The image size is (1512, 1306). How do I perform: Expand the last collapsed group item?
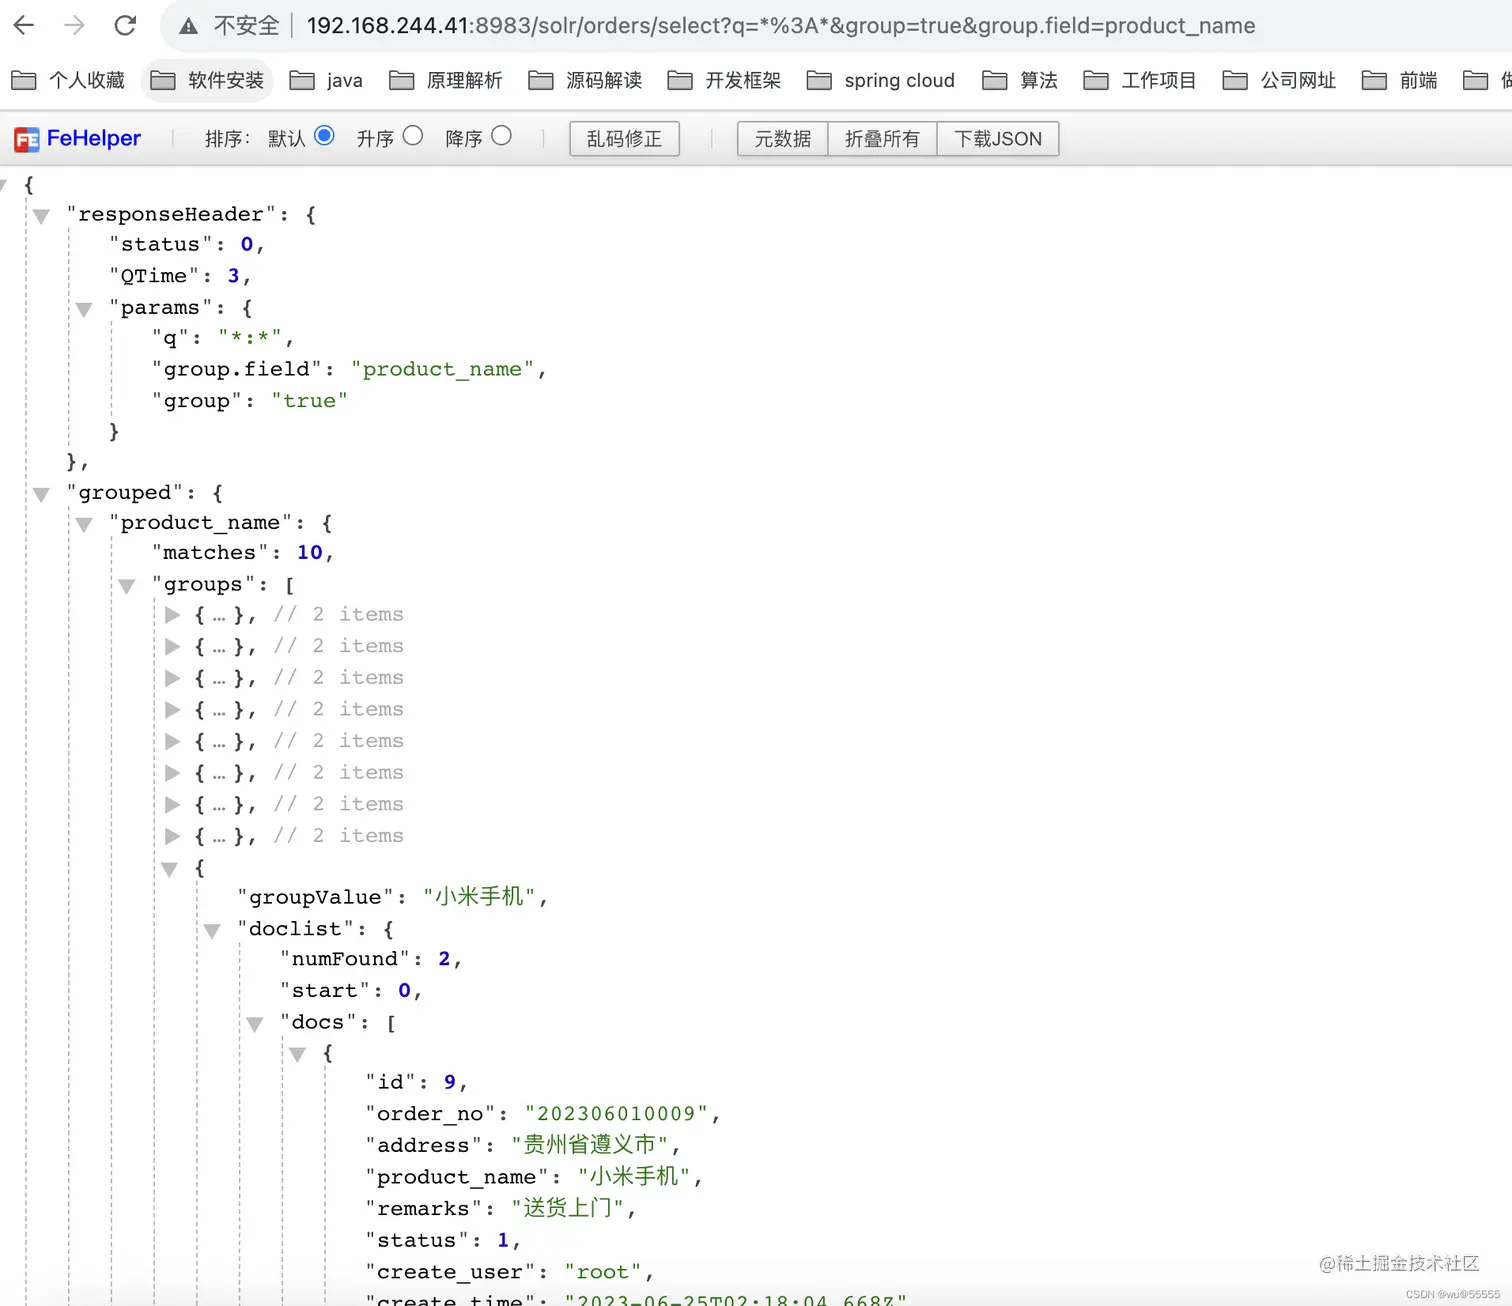click(172, 836)
